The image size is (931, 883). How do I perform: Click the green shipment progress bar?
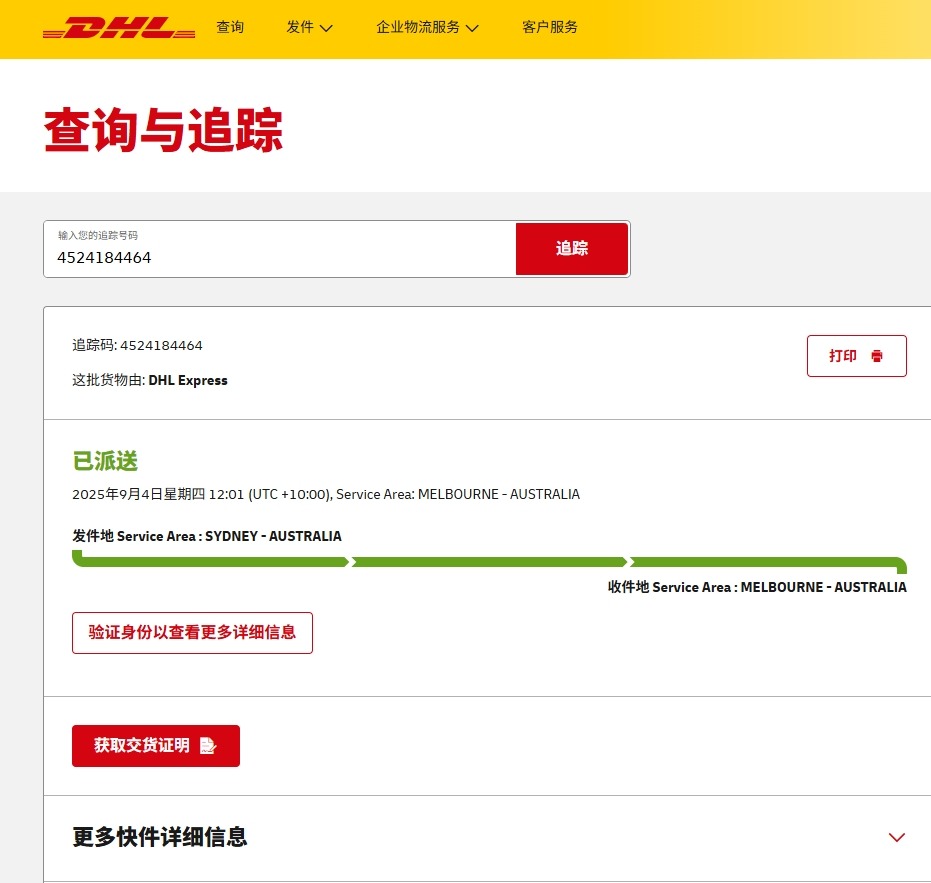pyautogui.click(x=489, y=562)
